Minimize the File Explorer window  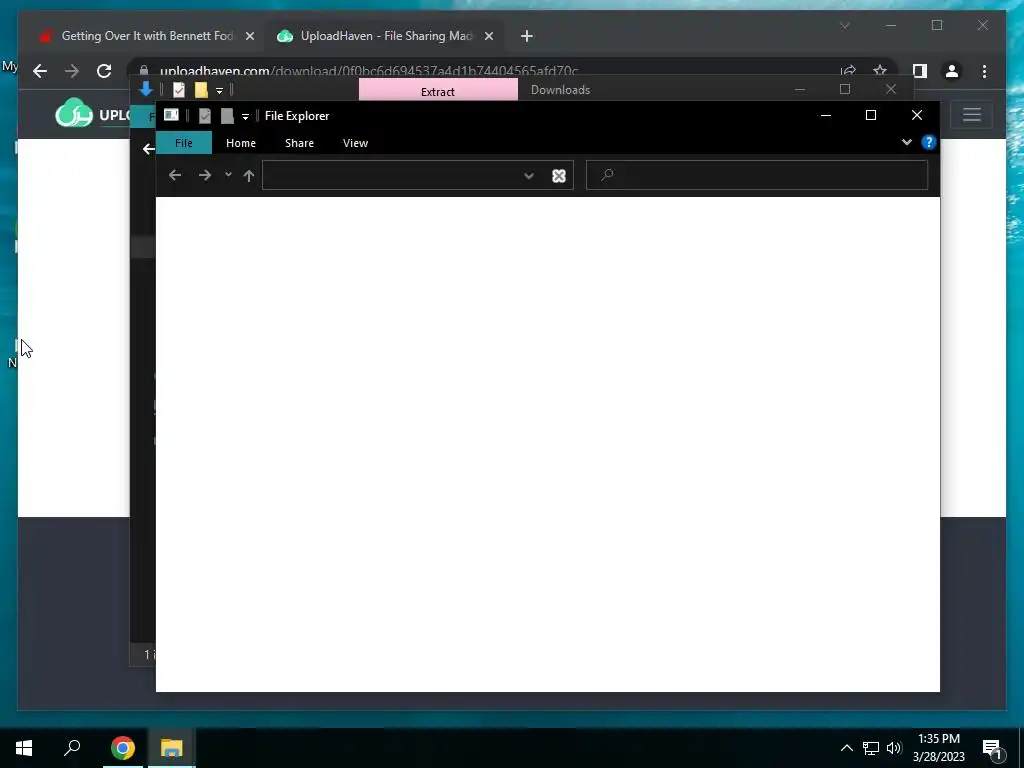tap(825, 116)
